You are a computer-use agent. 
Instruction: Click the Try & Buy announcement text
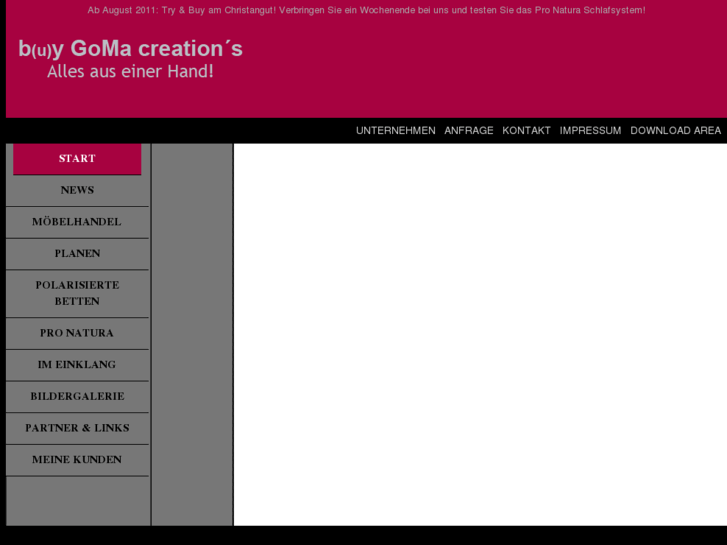tap(366, 10)
